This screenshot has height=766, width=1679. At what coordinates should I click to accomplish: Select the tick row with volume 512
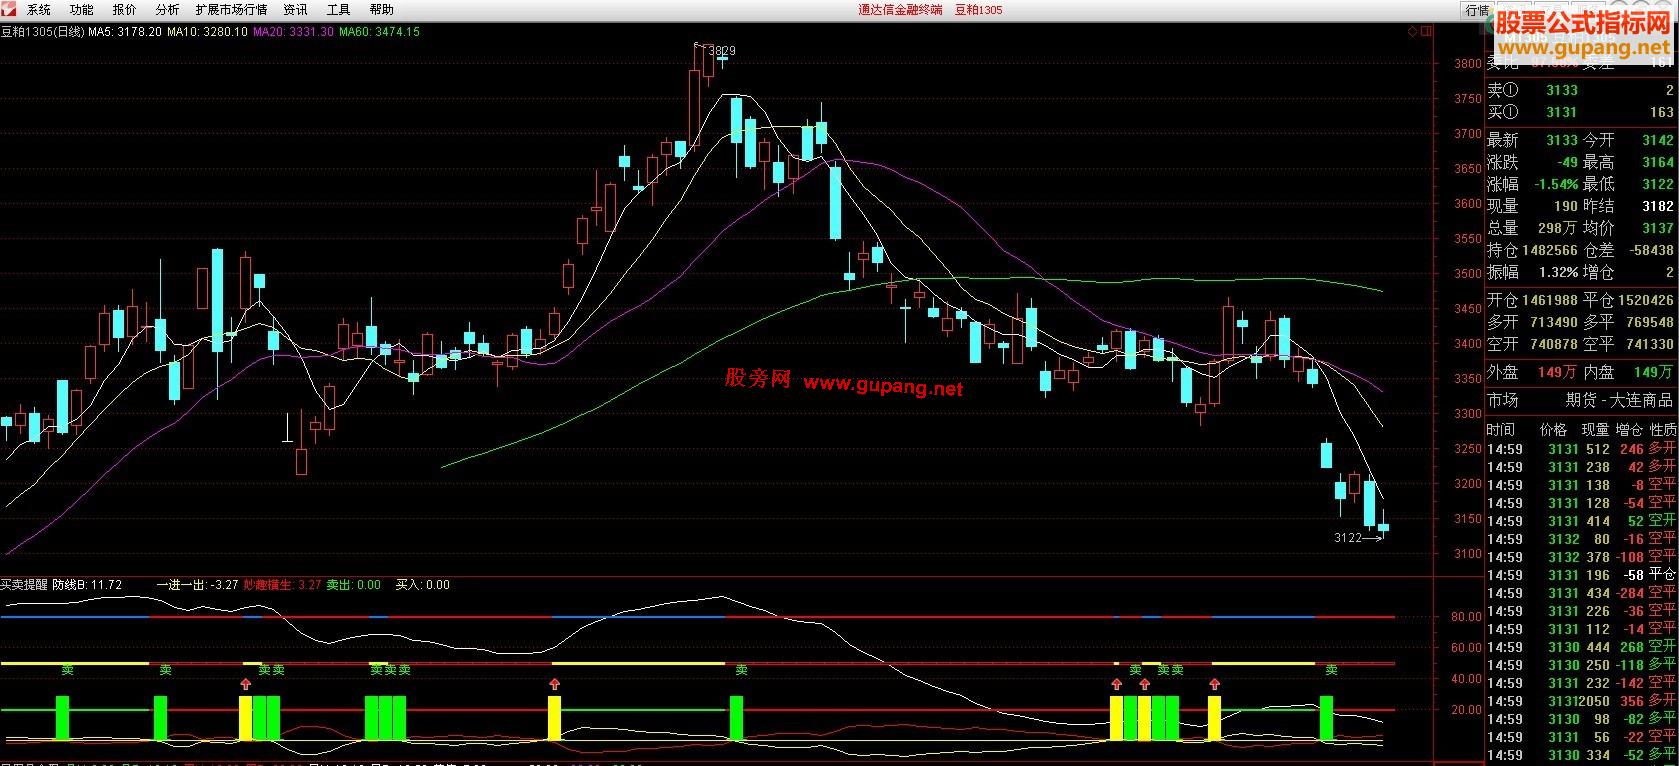(1580, 449)
